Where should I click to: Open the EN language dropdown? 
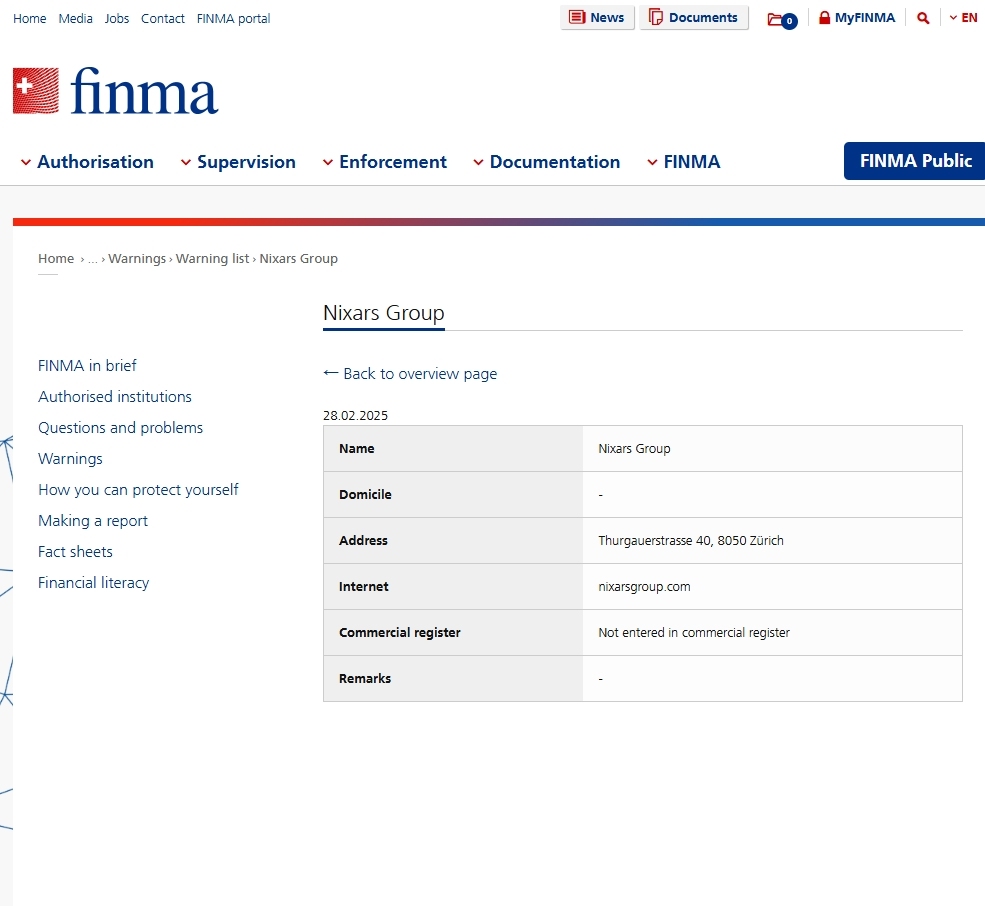click(963, 18)
